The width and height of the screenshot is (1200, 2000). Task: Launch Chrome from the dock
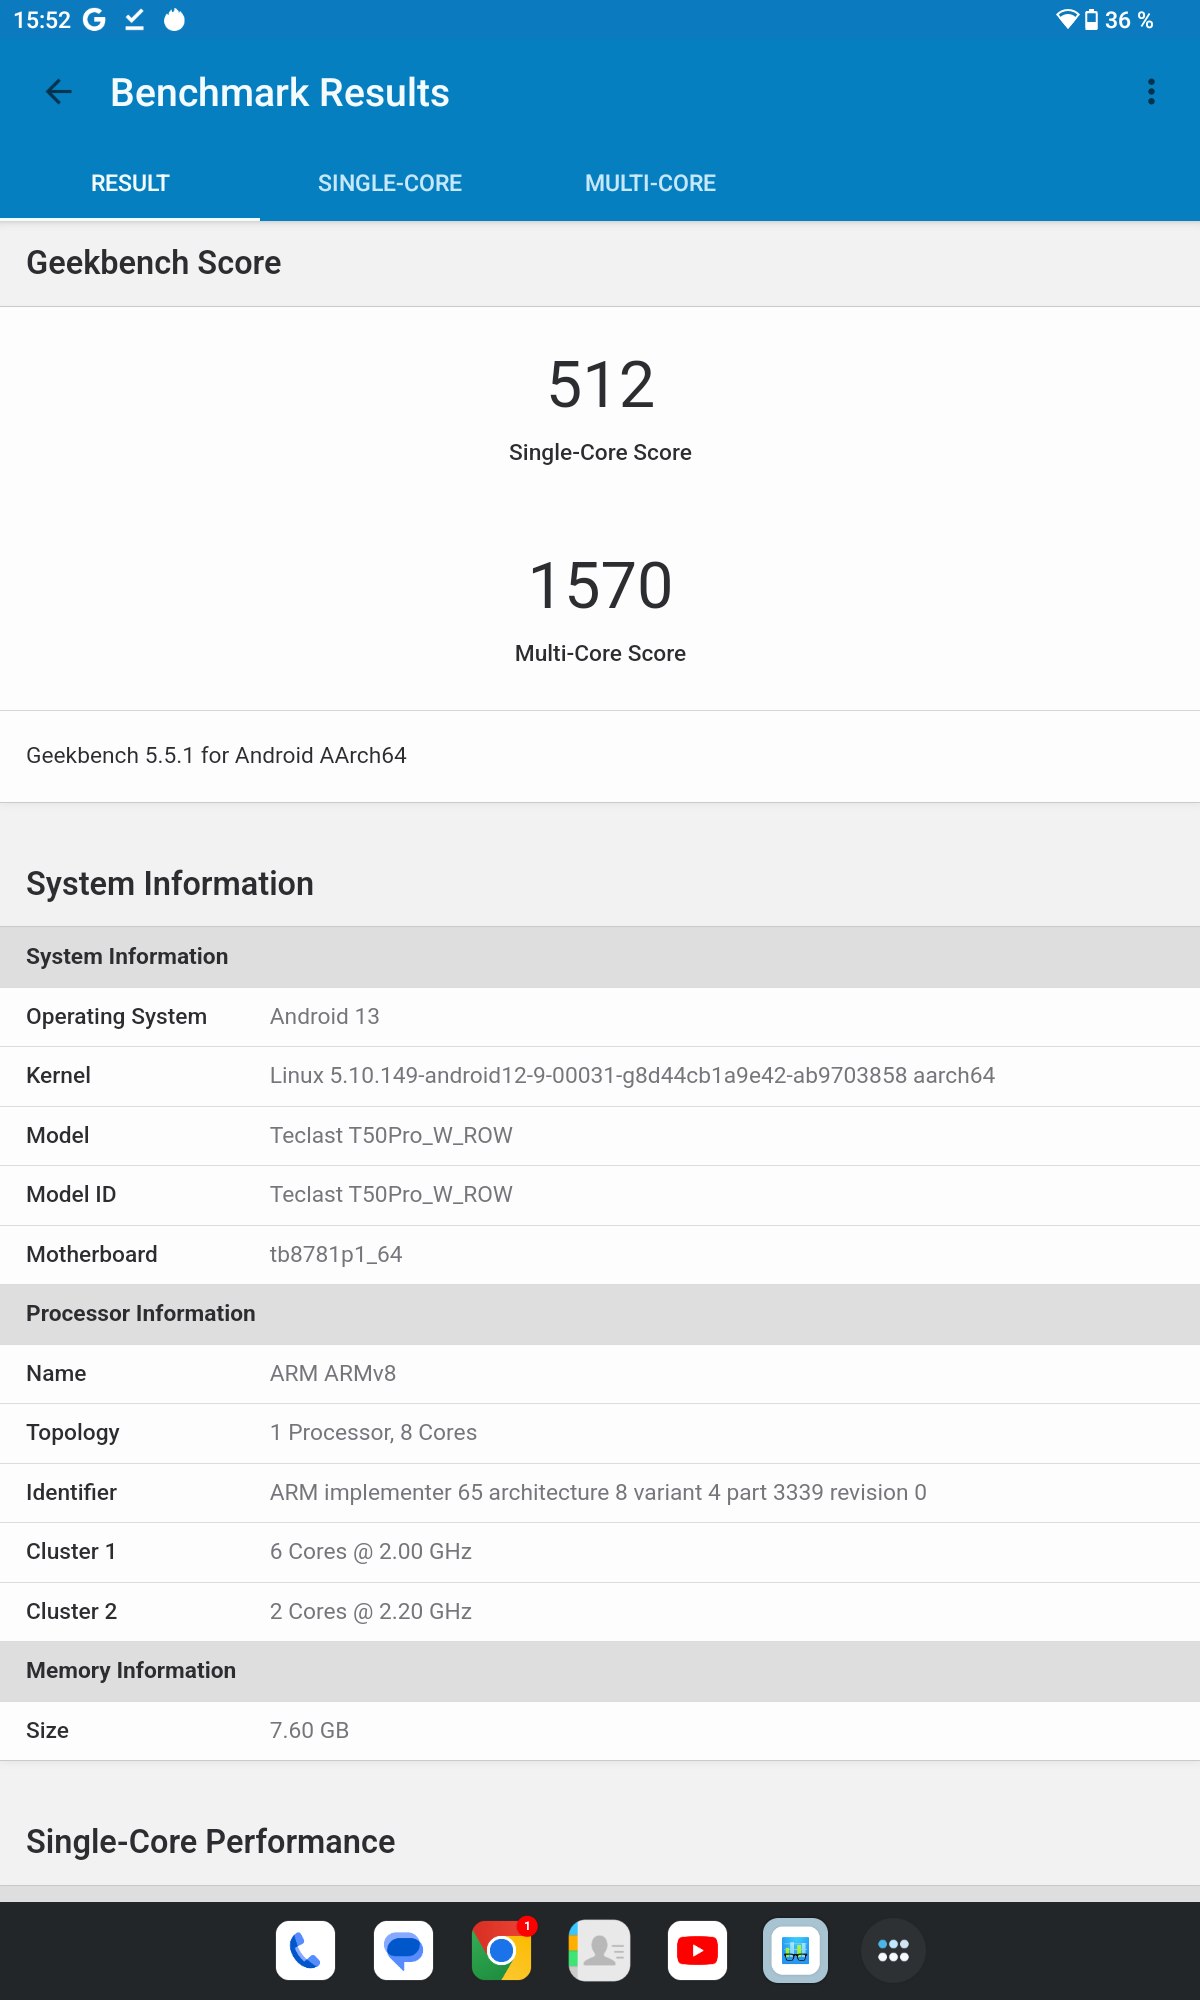click(502, 1950)
